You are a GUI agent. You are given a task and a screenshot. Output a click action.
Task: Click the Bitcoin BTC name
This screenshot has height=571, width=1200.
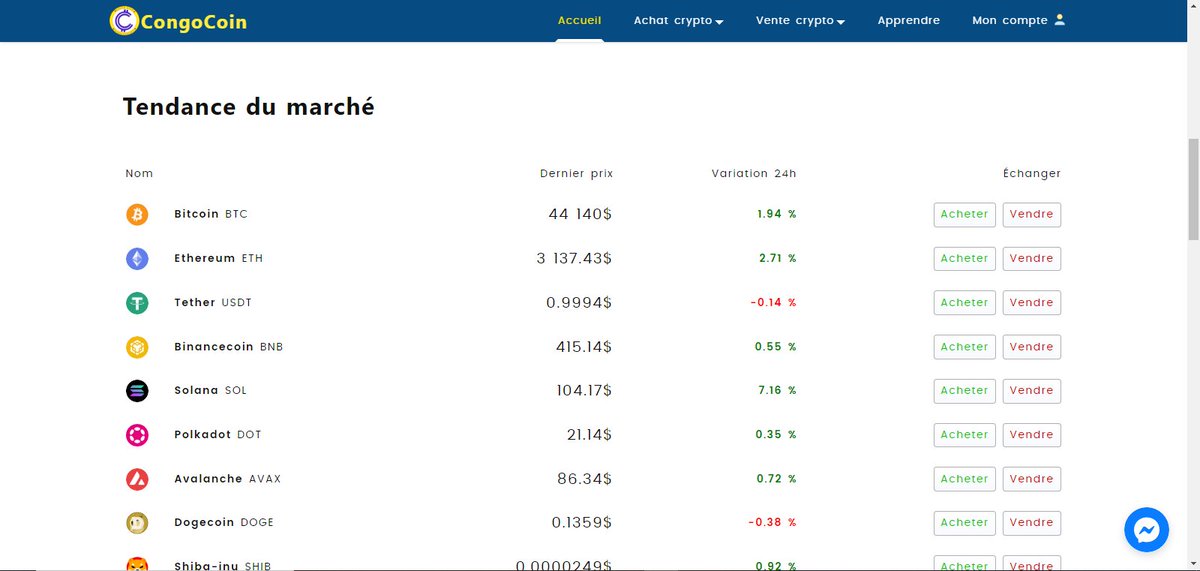pyautogui.click(x=211, y=214)
